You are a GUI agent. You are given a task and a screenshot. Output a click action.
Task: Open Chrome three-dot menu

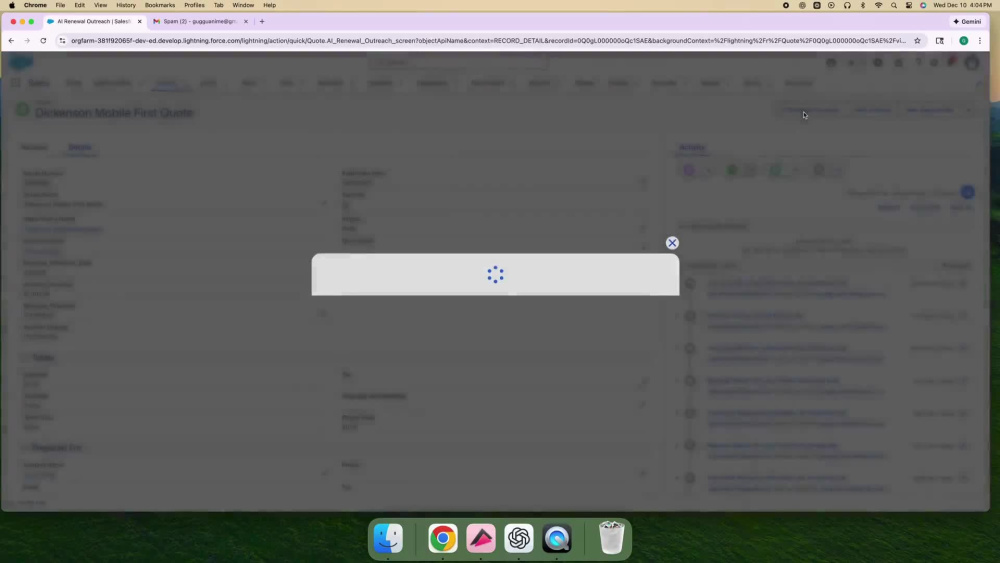tap(980, 40)
